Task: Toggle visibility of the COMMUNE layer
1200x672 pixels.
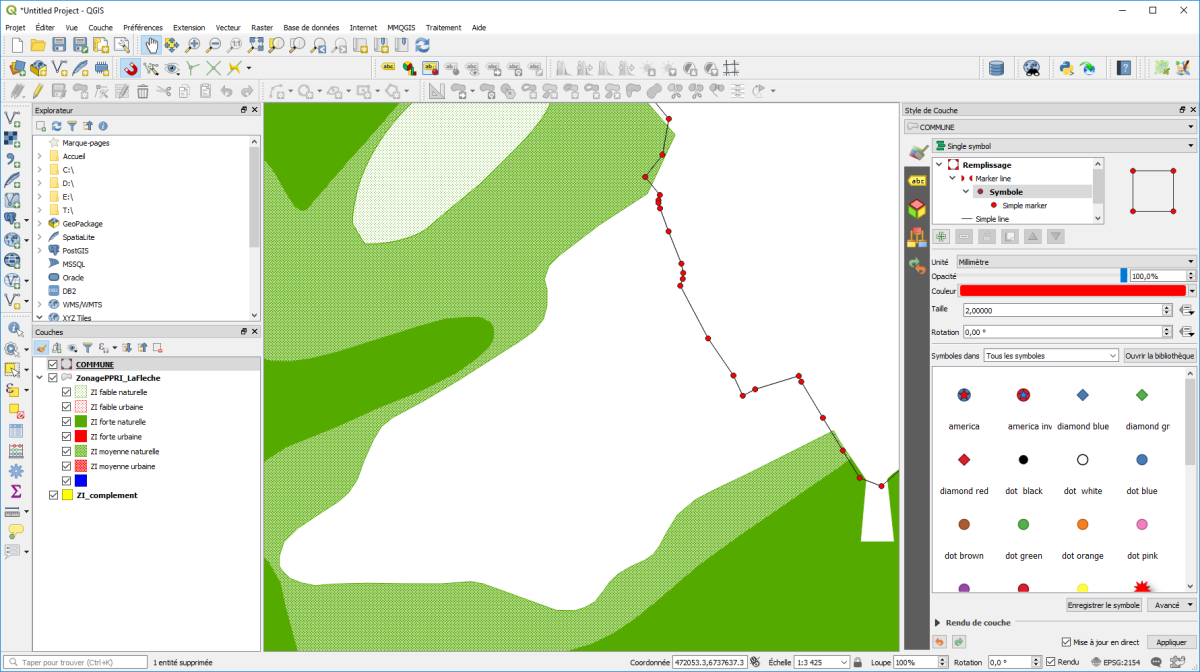Action: (53, 365)
